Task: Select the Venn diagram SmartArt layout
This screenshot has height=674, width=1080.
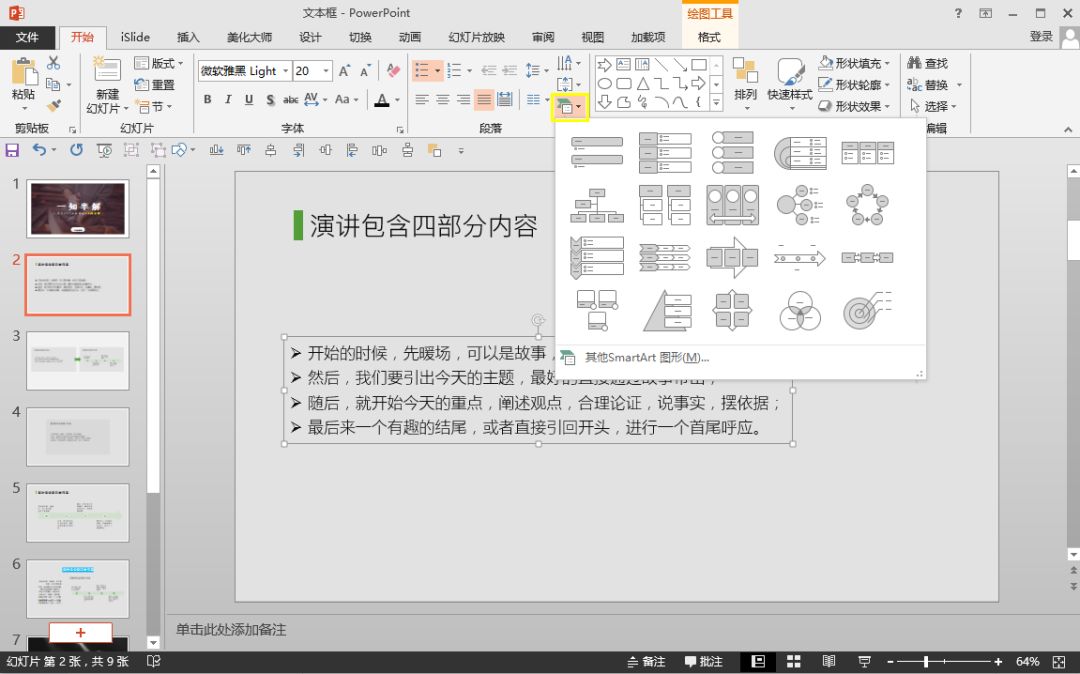Action: tap(800, 311)
